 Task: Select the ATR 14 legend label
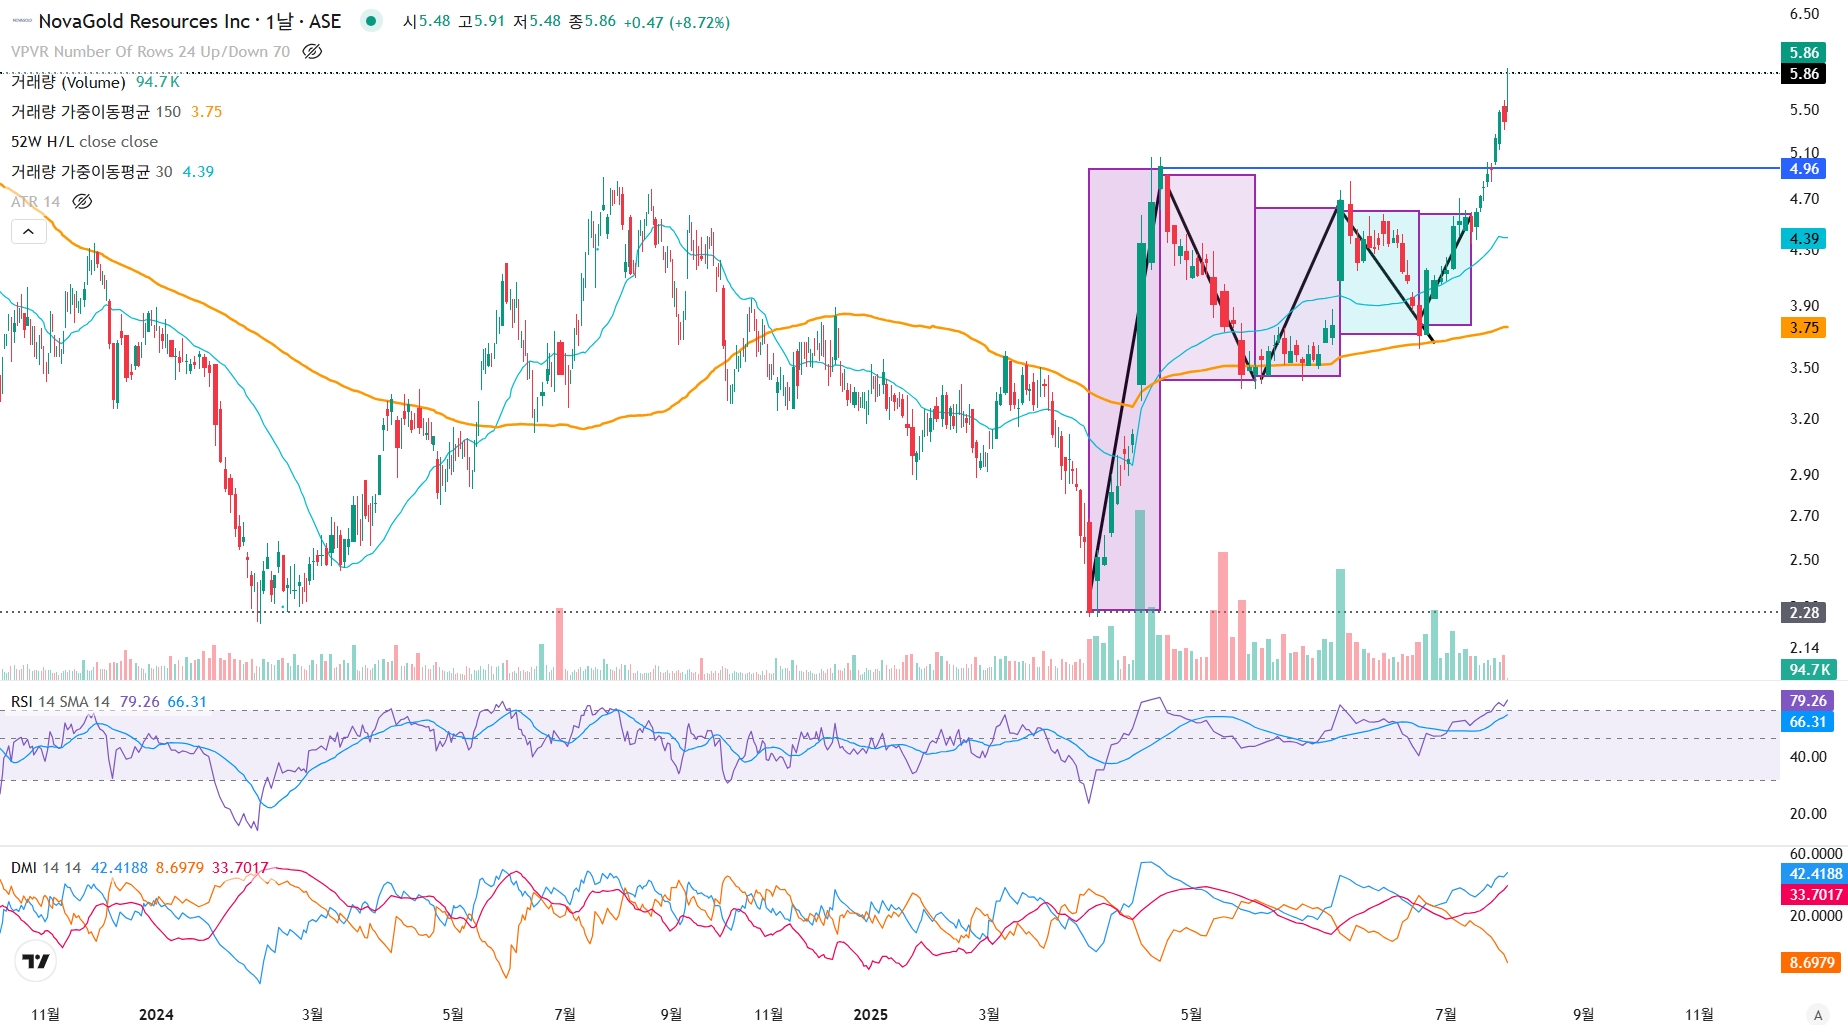coord(36,201)
